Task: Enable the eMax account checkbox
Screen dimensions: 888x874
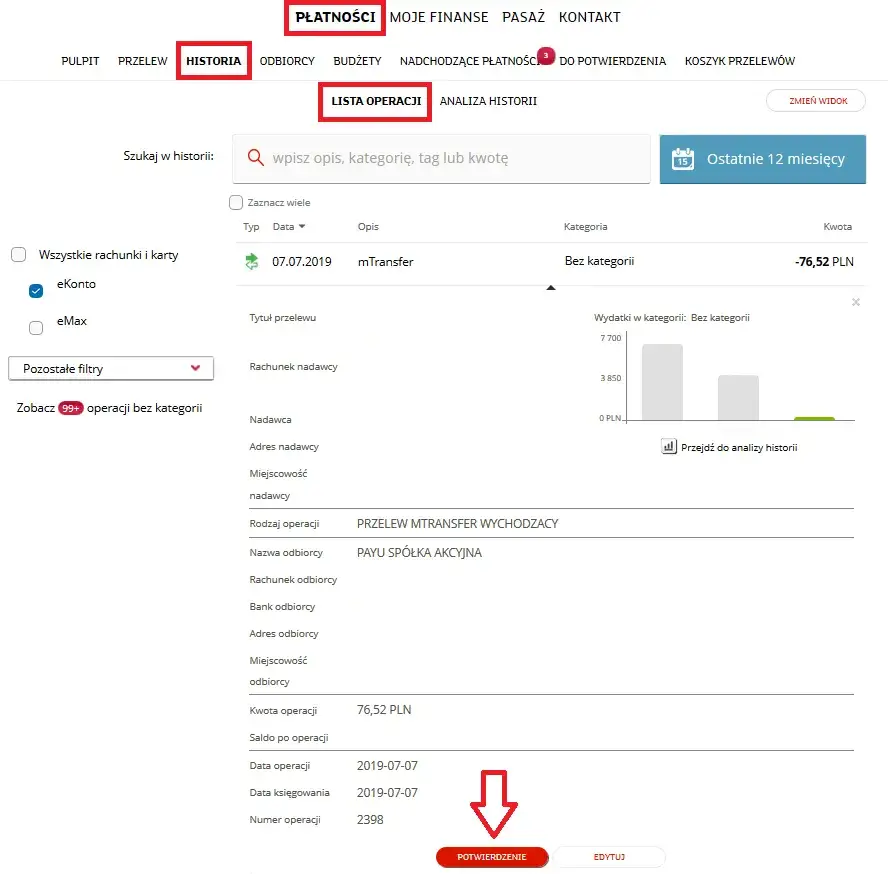Action: (36, 327)
